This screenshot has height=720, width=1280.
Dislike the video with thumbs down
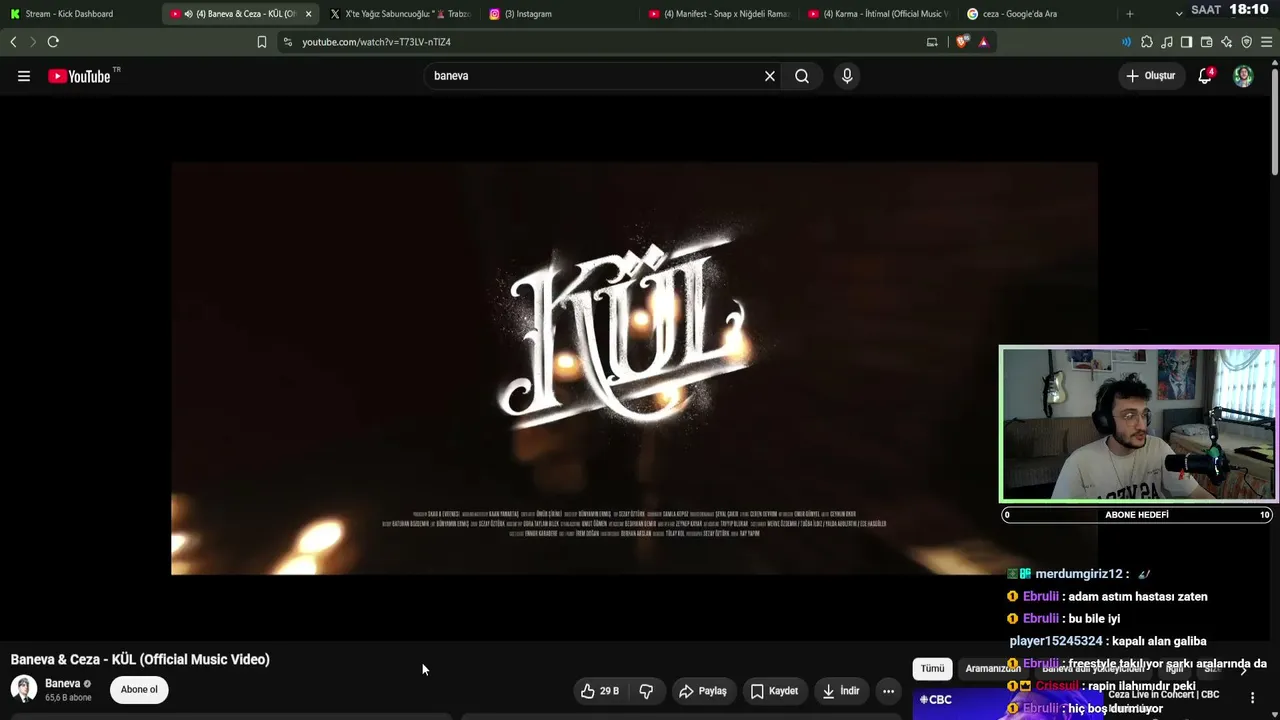(647, 691)
